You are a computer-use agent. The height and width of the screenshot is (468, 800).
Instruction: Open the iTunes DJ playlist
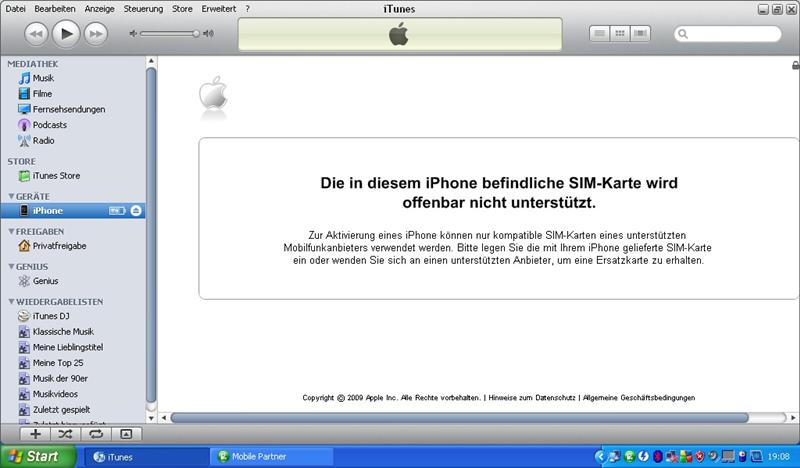51,316
